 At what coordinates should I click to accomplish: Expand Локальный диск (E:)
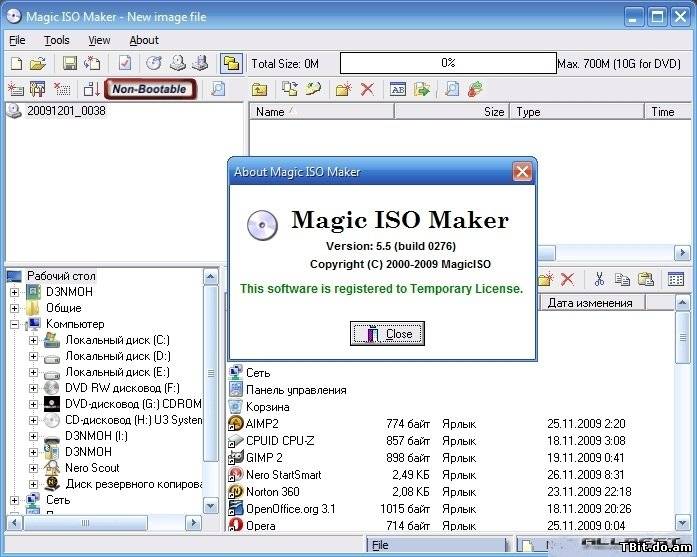click(x=33, y=373)
